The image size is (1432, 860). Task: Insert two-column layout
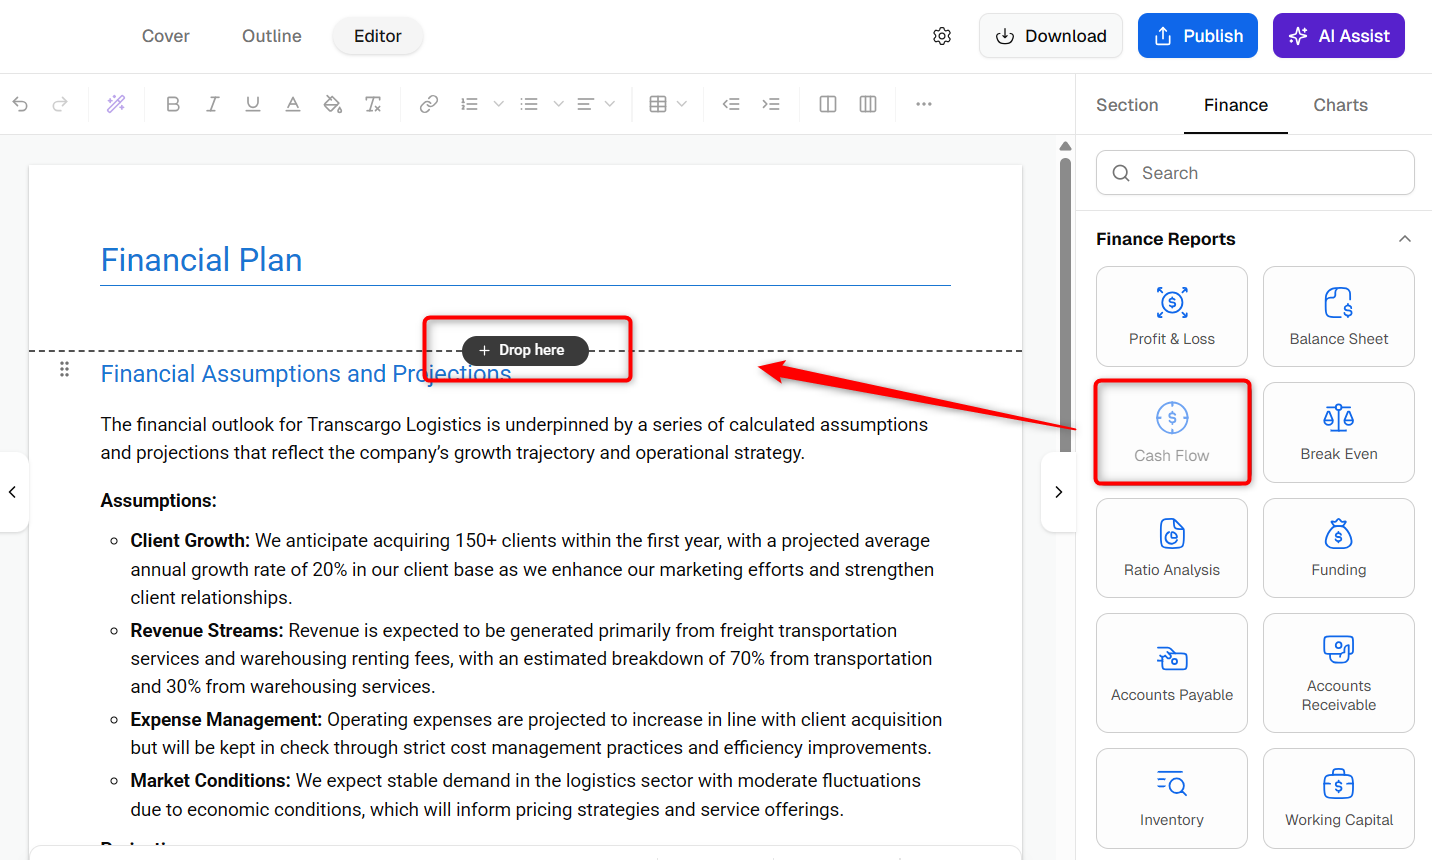coord(828,104)
